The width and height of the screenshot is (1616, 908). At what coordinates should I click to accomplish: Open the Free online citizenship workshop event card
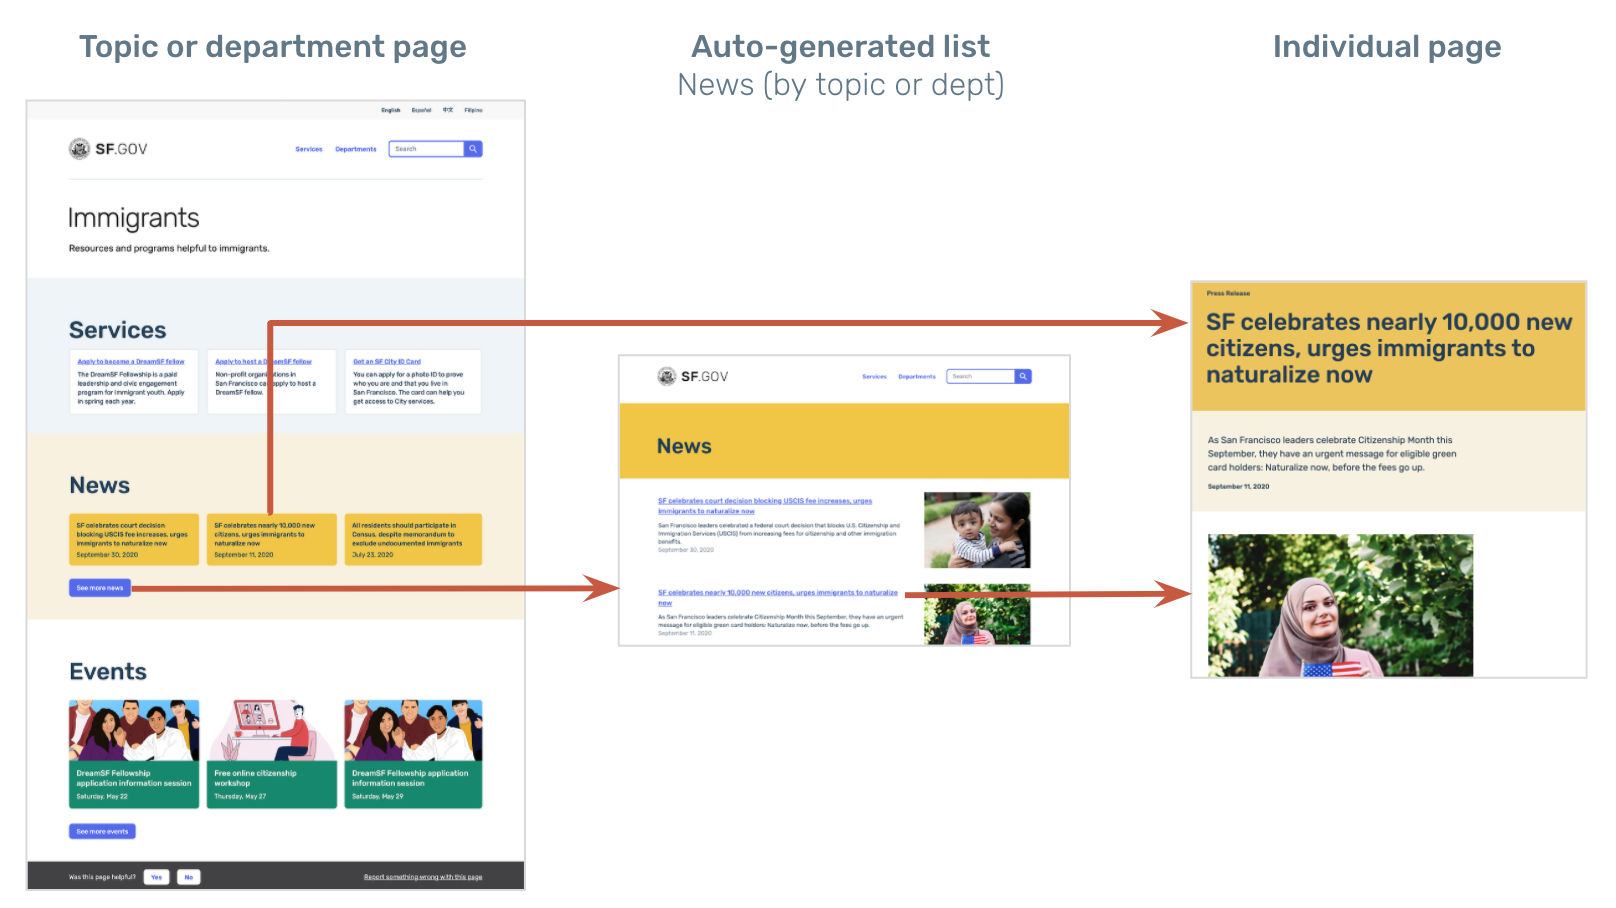271,755
